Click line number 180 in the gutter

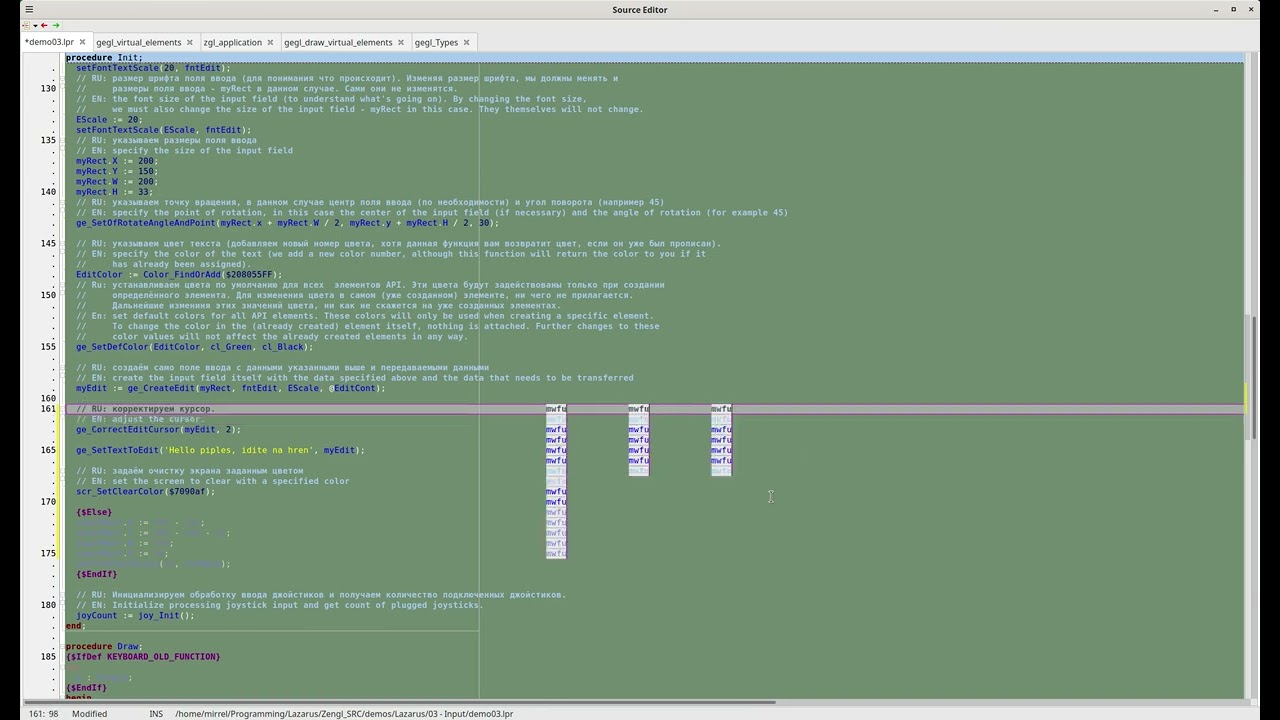tap(48, 604)
